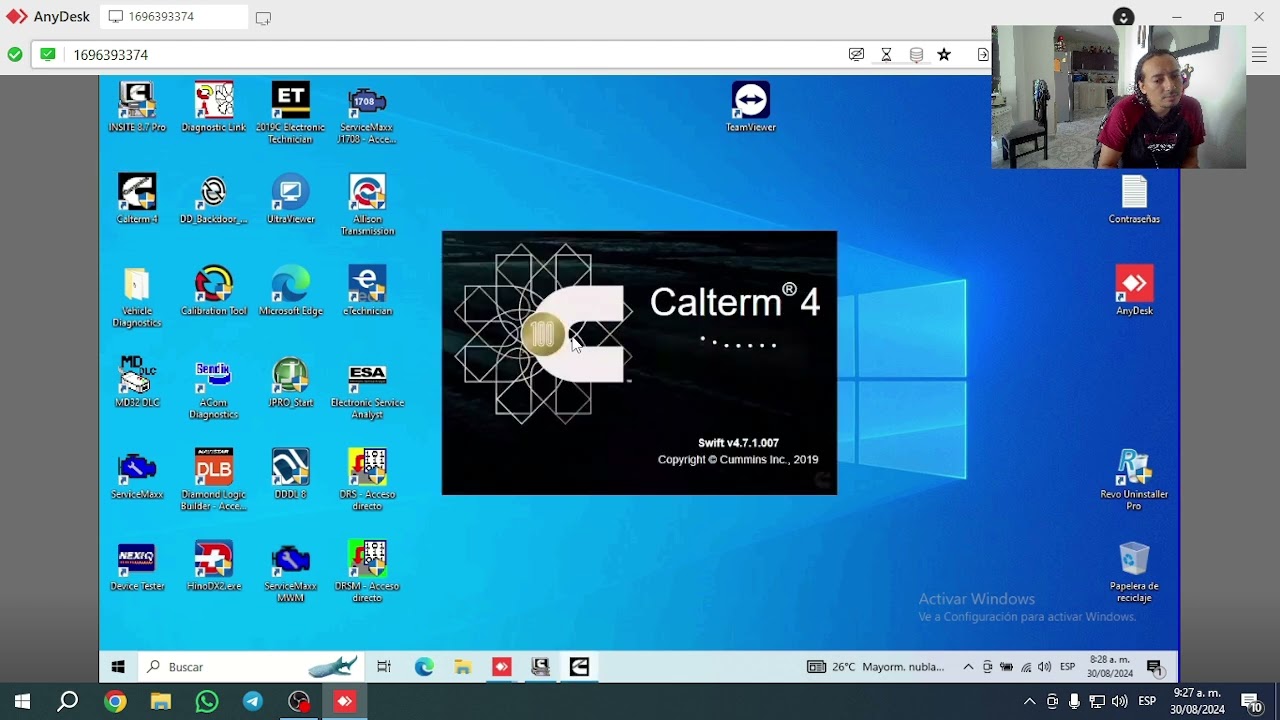Viewport: 1280px width, 720px height.
Task: Open the Vehicle Diagnostics folder icon
Action: [x=137, y=297]
